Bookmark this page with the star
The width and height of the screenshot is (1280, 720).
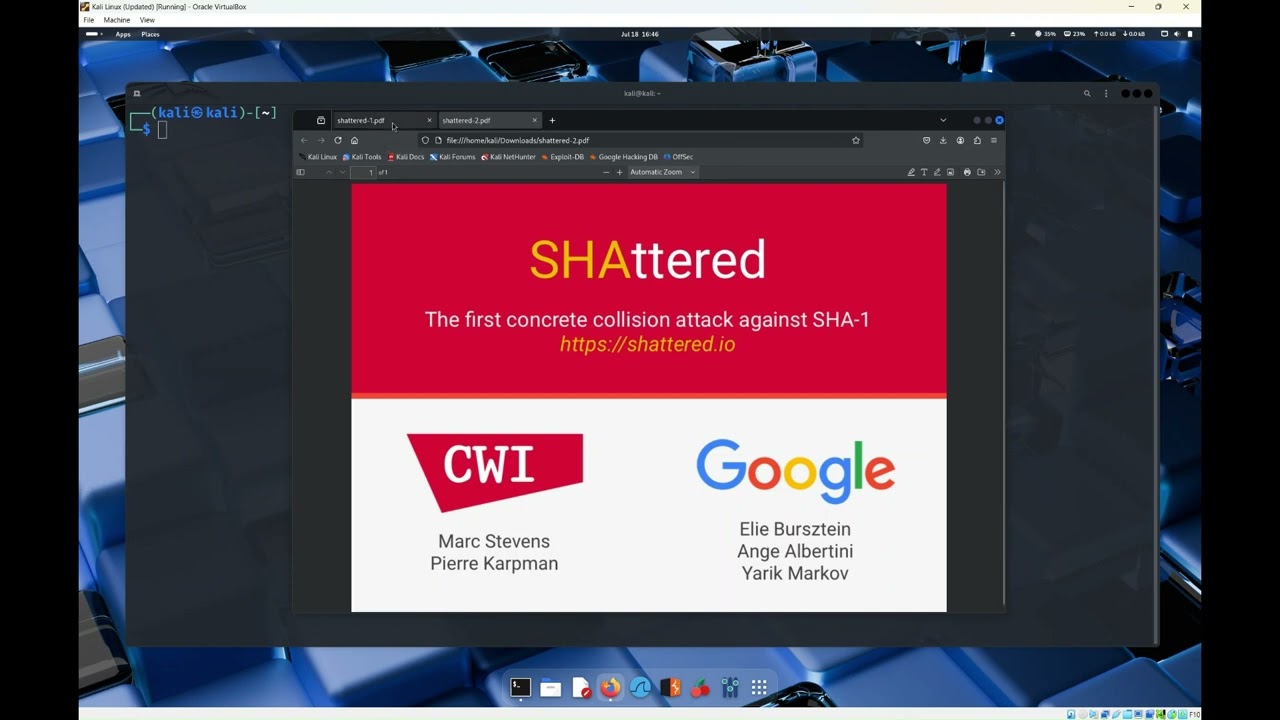(856, 140)
